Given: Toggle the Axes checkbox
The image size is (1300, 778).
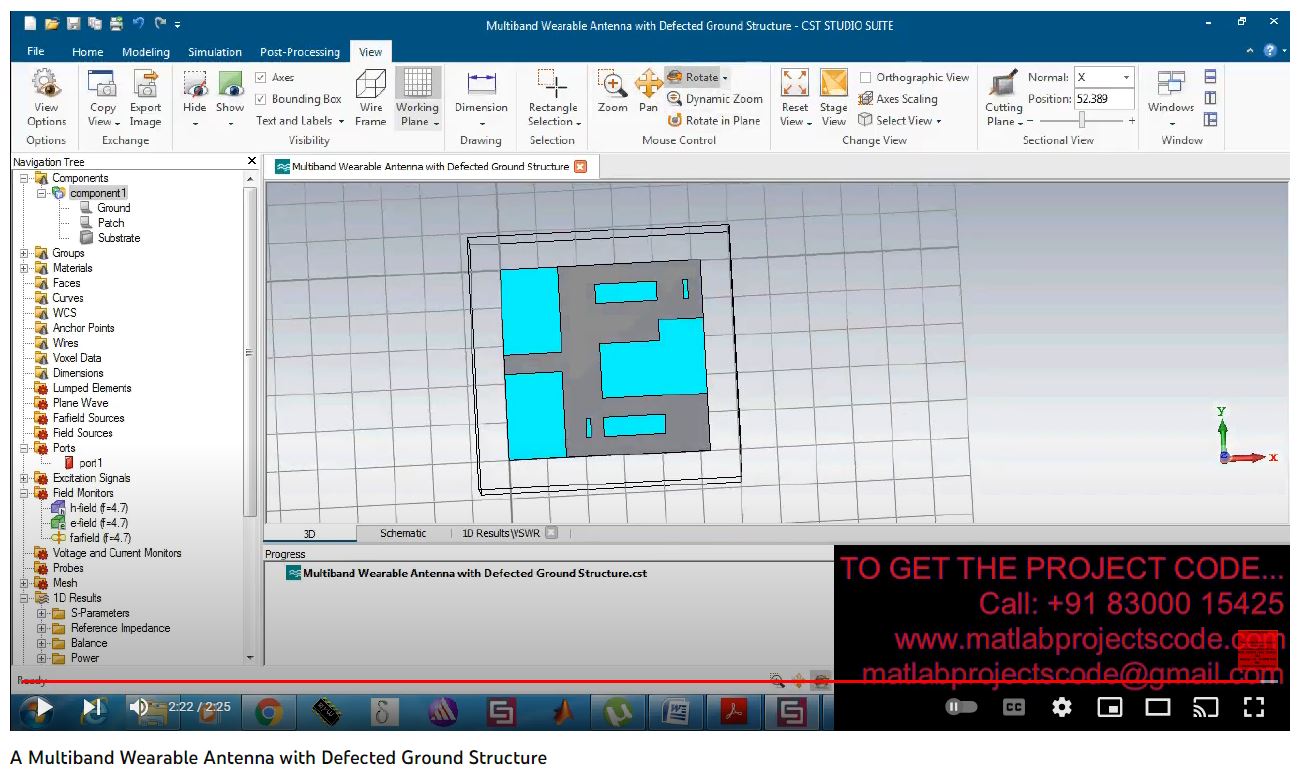Looking at the screenshot, I should click(x=261, y=77).
